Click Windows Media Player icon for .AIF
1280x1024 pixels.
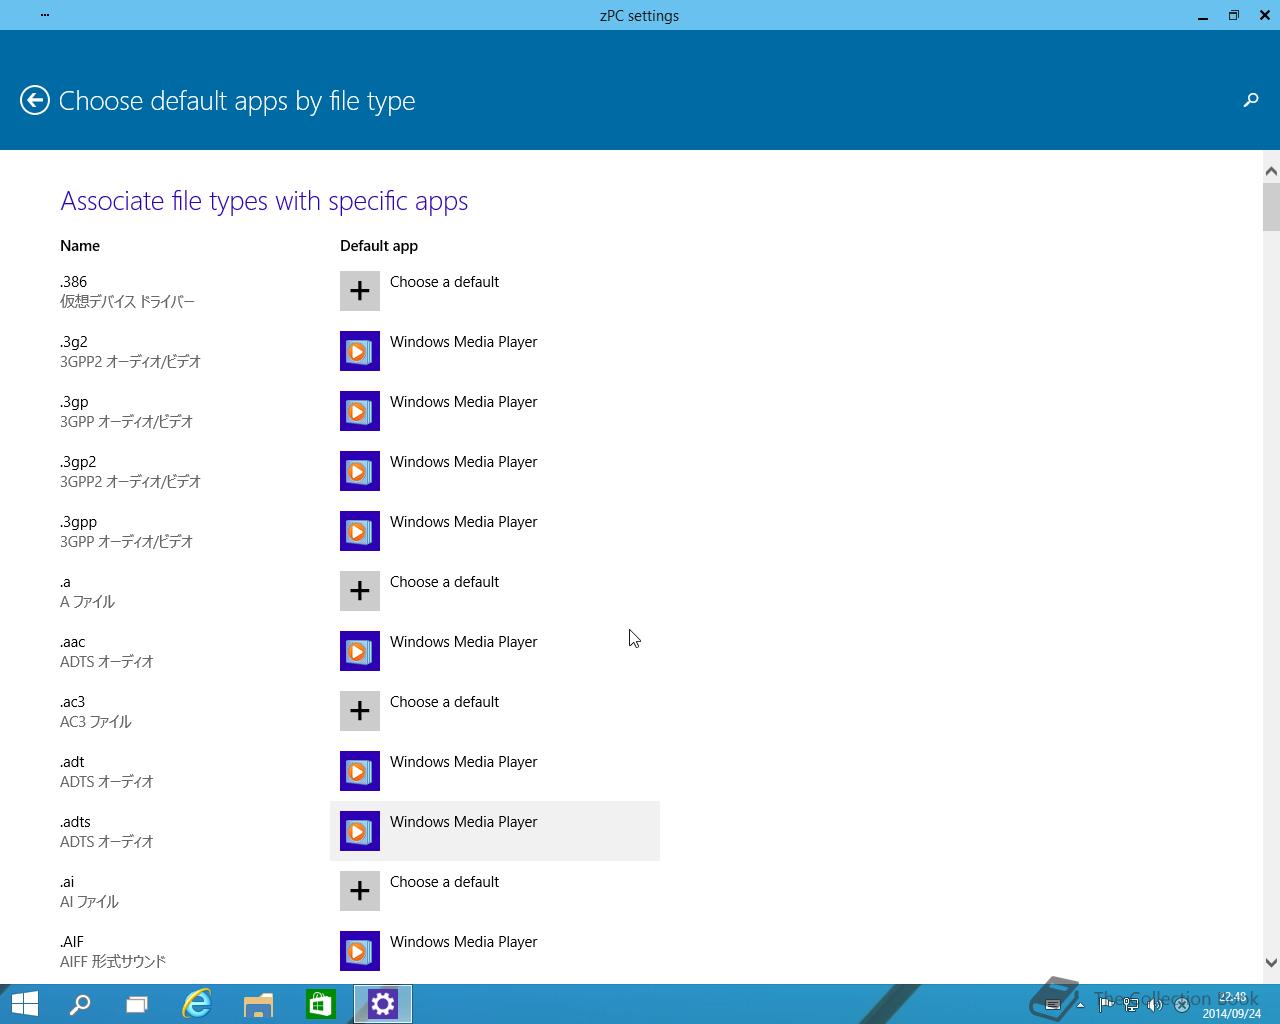(360, 951)
